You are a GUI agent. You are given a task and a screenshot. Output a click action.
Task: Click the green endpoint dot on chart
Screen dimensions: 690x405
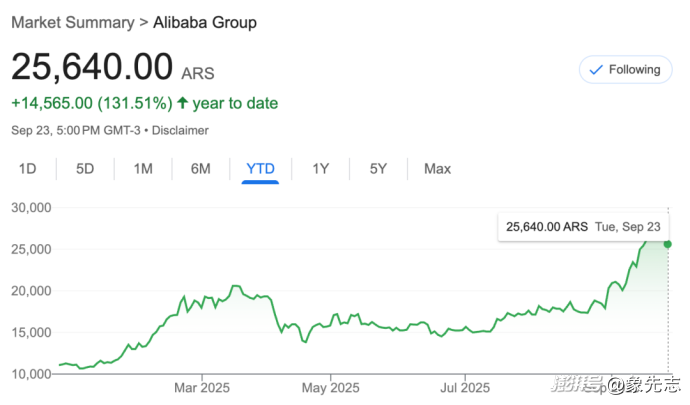667,244
